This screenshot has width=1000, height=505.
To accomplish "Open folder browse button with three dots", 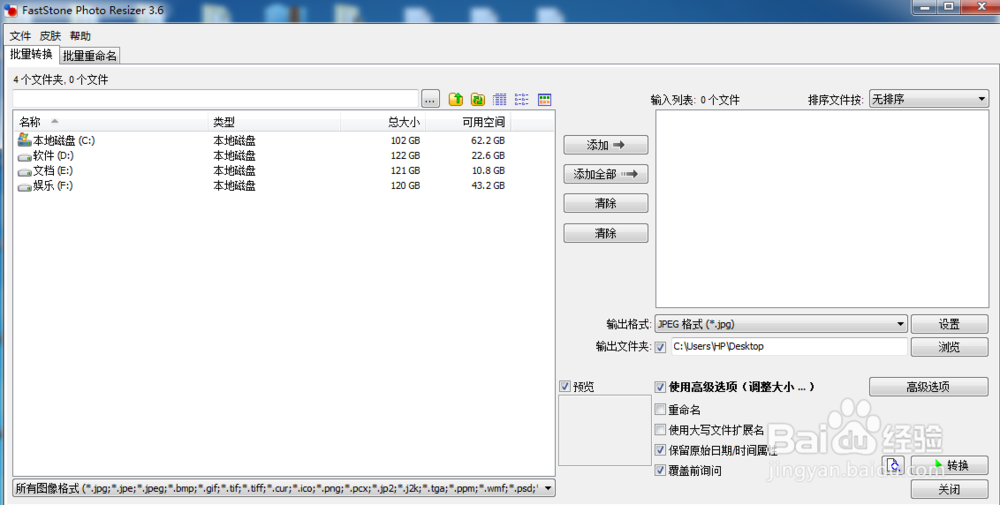I will tap(430, 99).
